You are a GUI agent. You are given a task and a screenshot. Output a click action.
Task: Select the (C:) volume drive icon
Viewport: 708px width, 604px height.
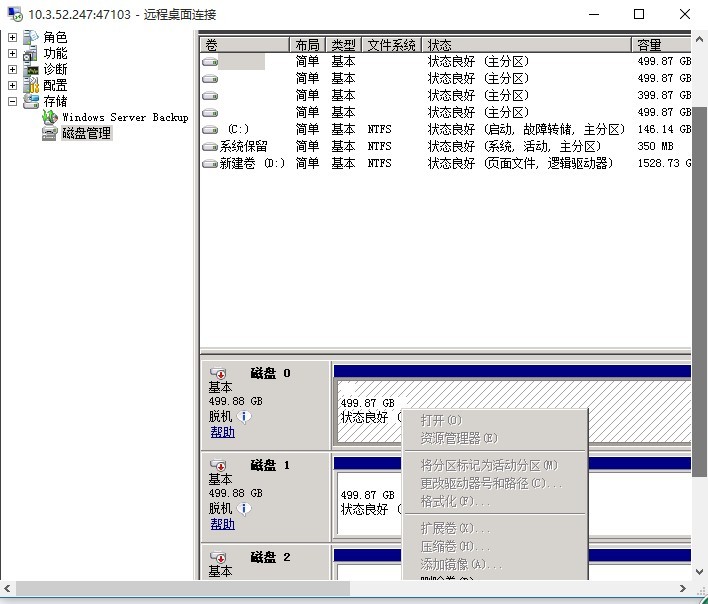pyautogui.click(x=210, y=130)
